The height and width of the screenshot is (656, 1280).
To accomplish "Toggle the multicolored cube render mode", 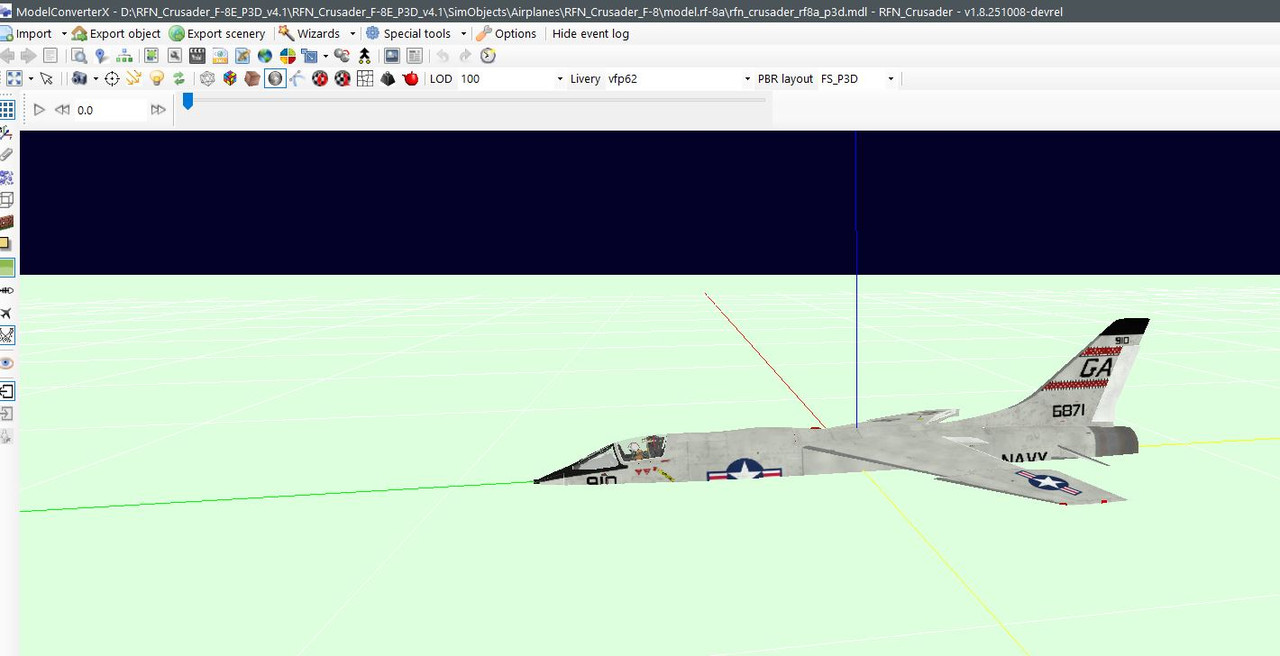I will click(230, 79).
